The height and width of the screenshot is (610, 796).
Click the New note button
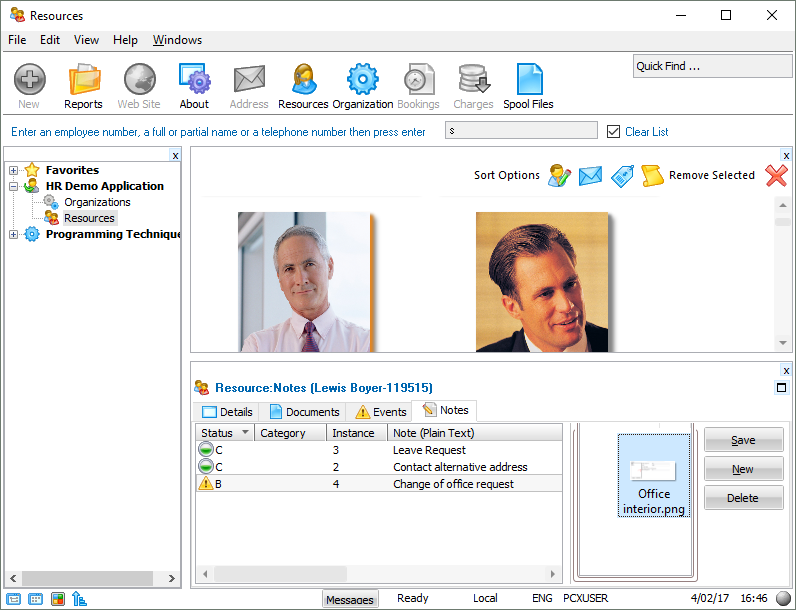point(743,469)
